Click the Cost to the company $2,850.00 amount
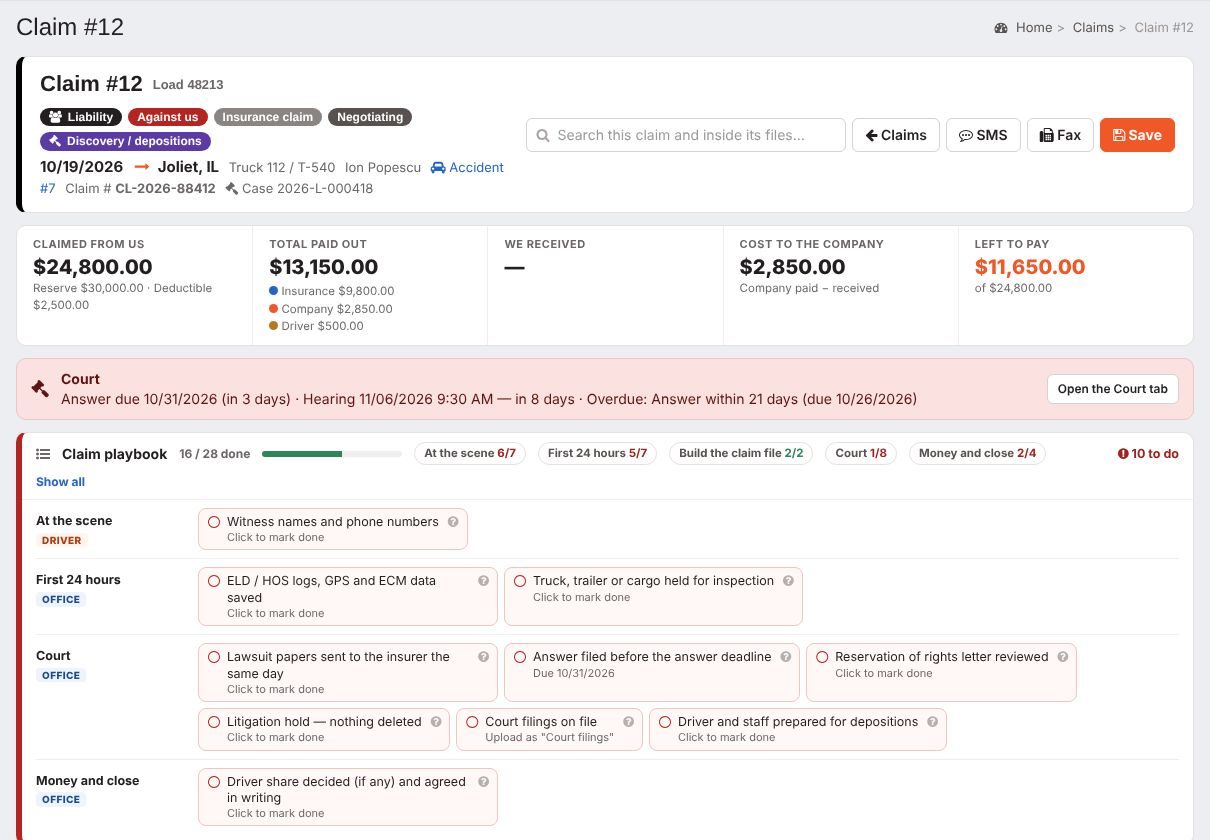The image size is (1210, 840). point(792,267)
